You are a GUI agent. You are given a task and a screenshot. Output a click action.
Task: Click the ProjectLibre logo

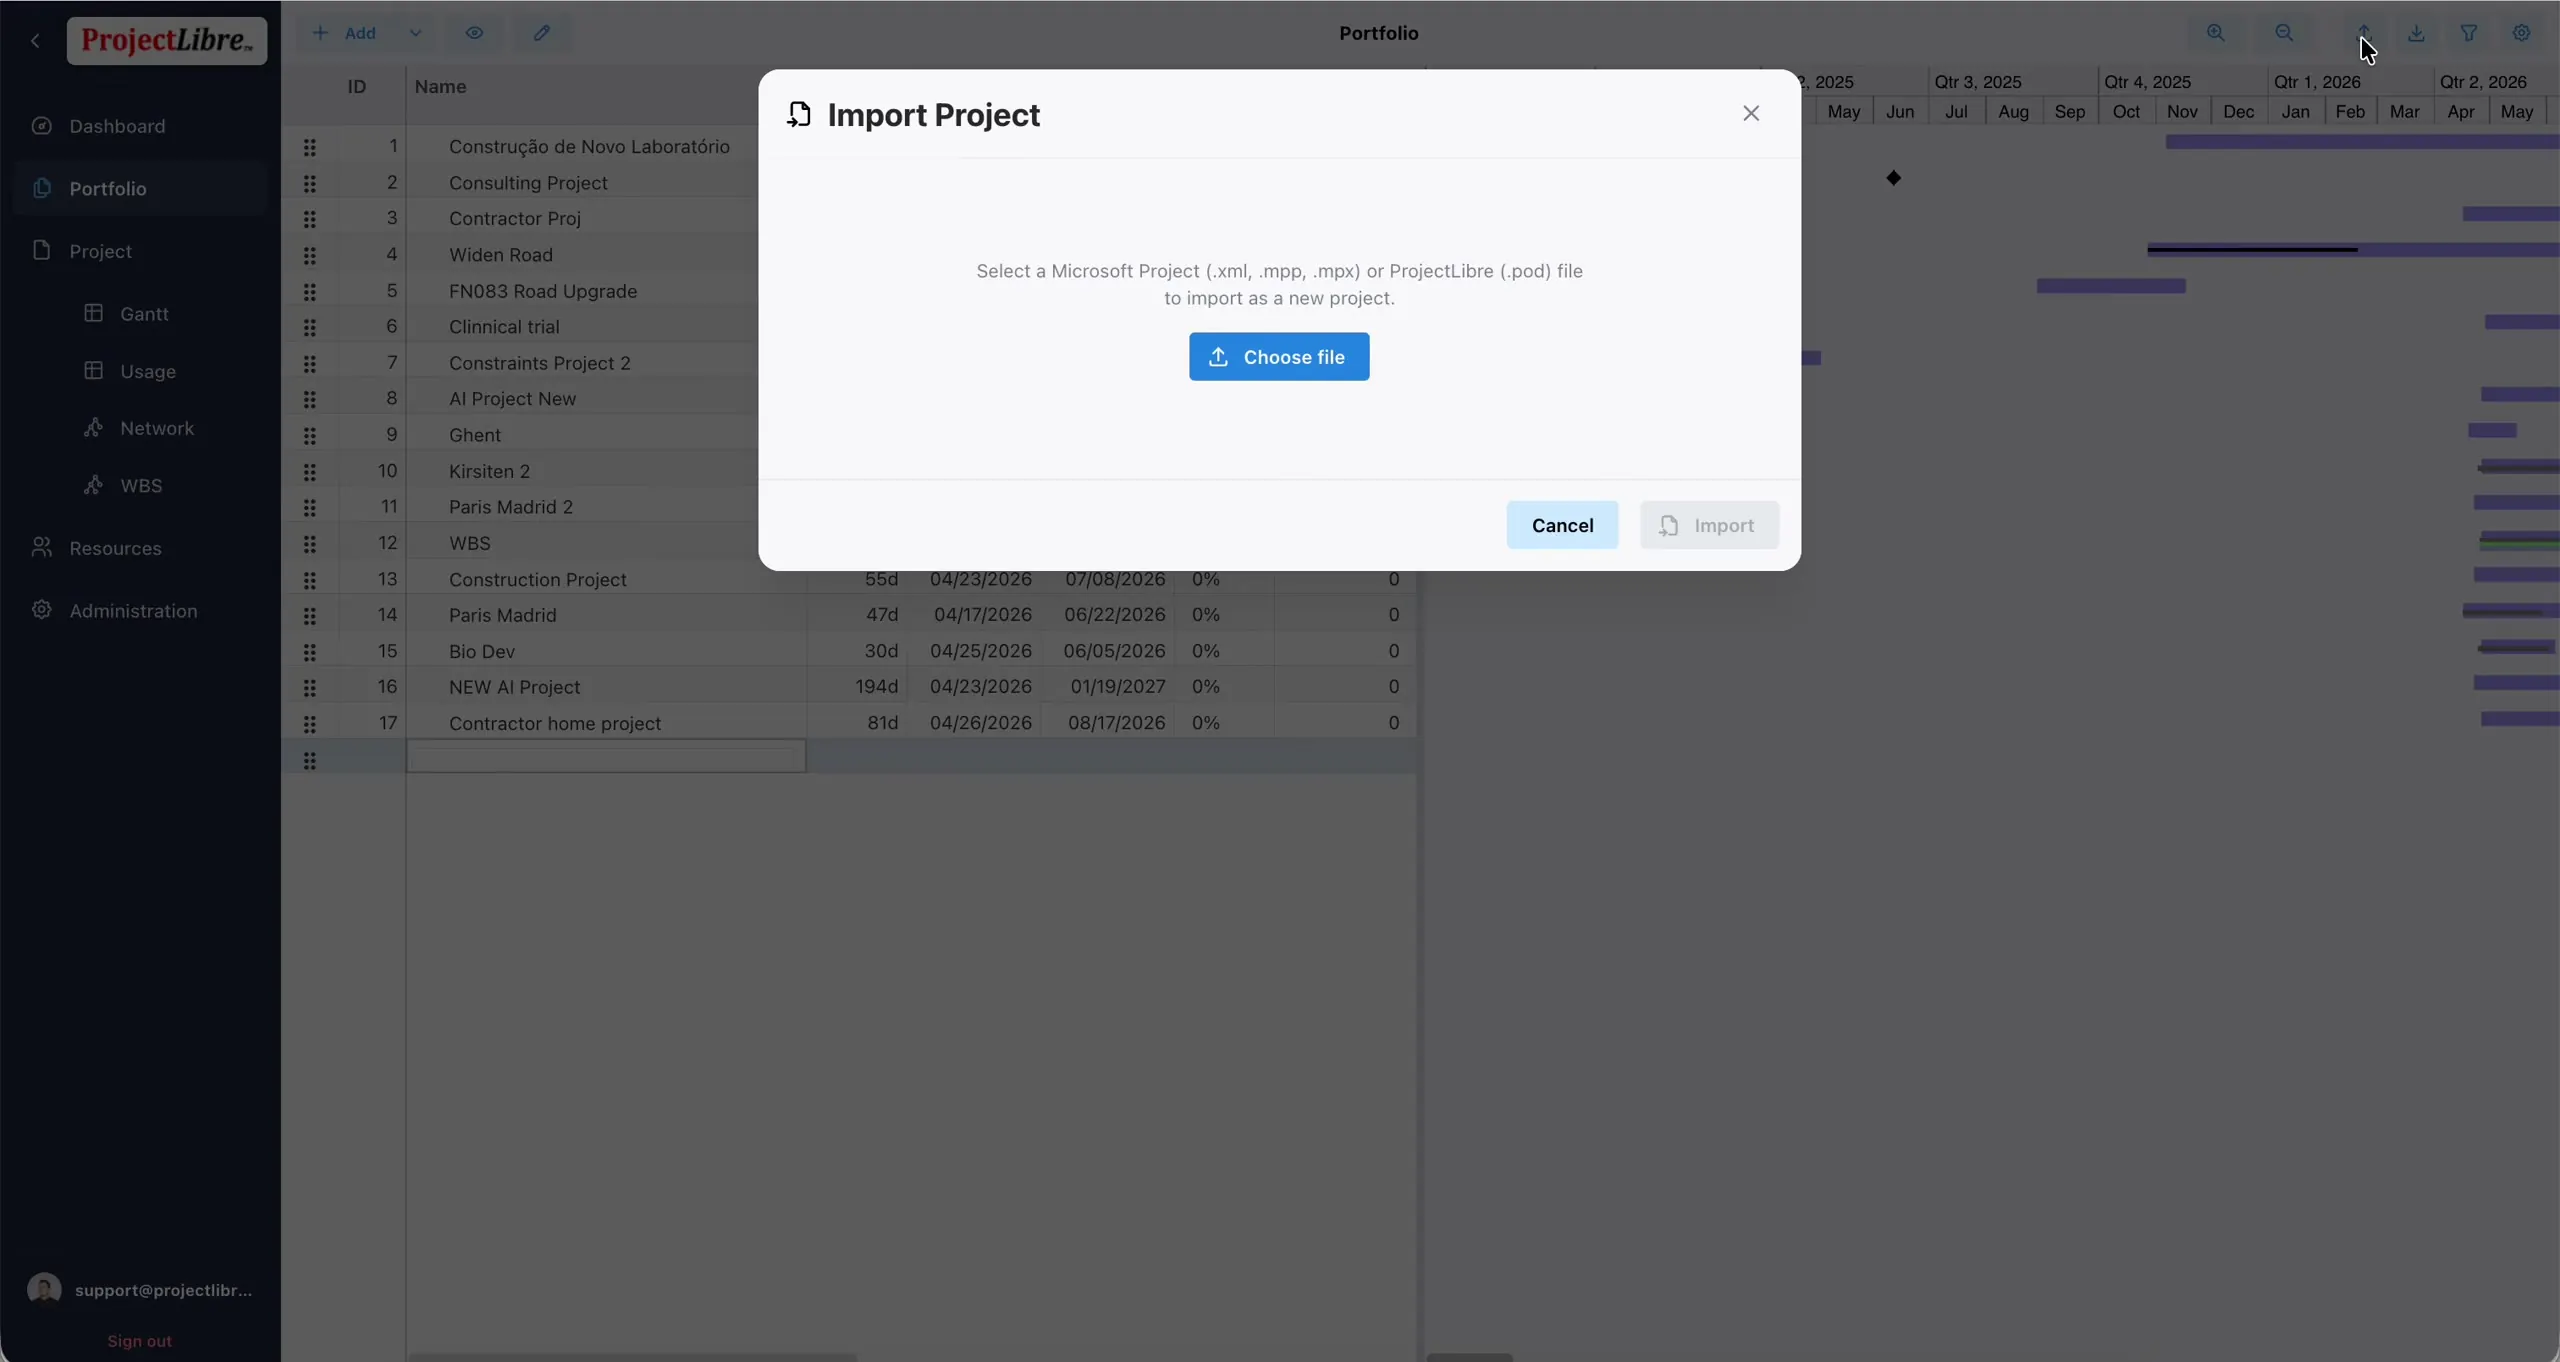(x=167, y=41)
